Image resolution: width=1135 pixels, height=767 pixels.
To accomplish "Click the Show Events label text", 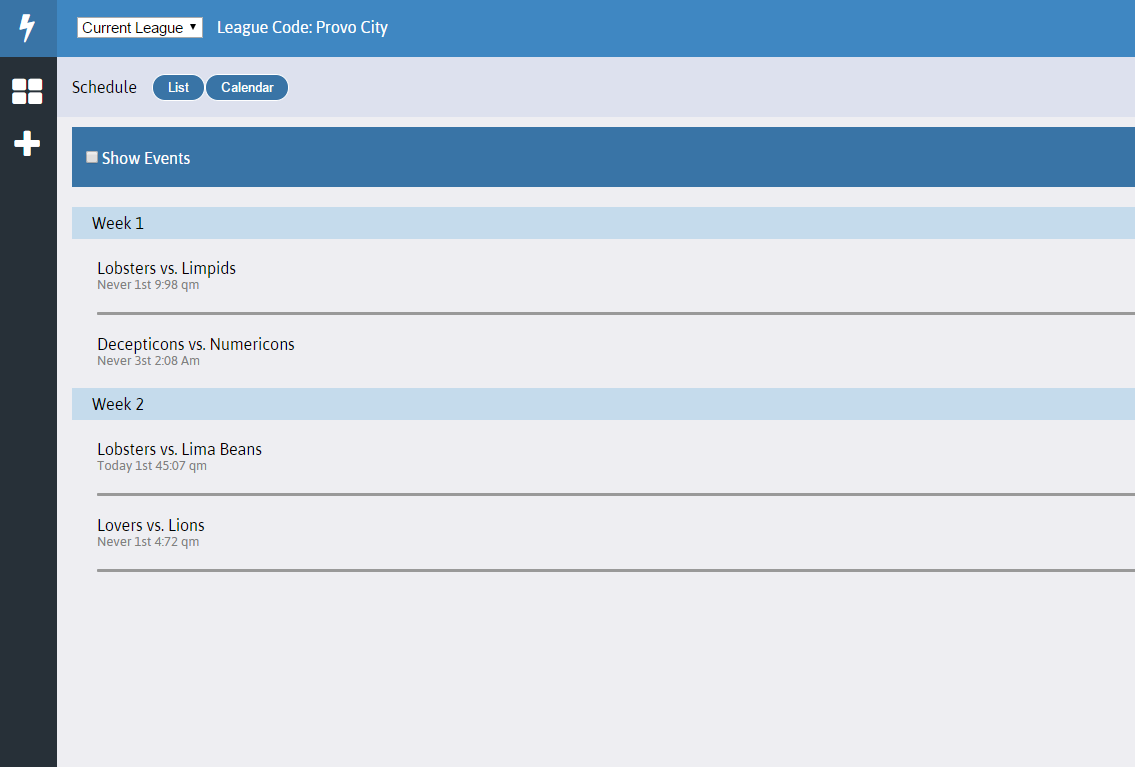I will 146,158.
